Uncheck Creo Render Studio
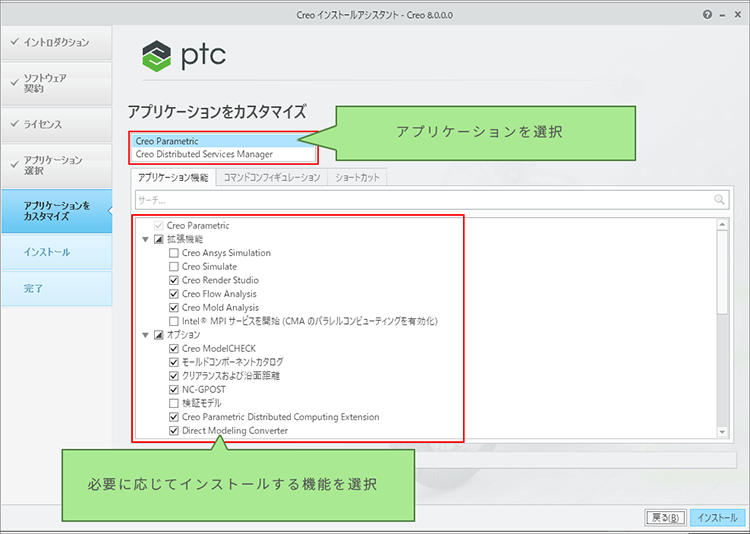This screenshot has width=750, height=534. coord(174,280)
